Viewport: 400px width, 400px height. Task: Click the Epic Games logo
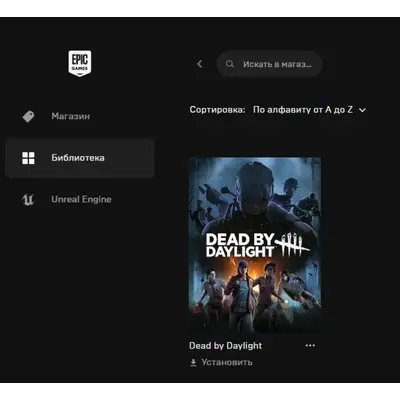80,63
